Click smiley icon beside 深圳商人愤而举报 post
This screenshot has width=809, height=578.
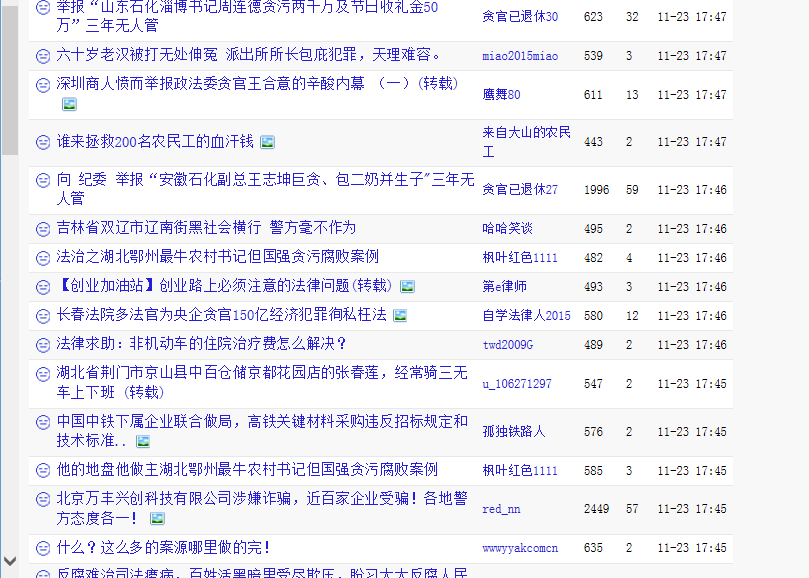43,85
